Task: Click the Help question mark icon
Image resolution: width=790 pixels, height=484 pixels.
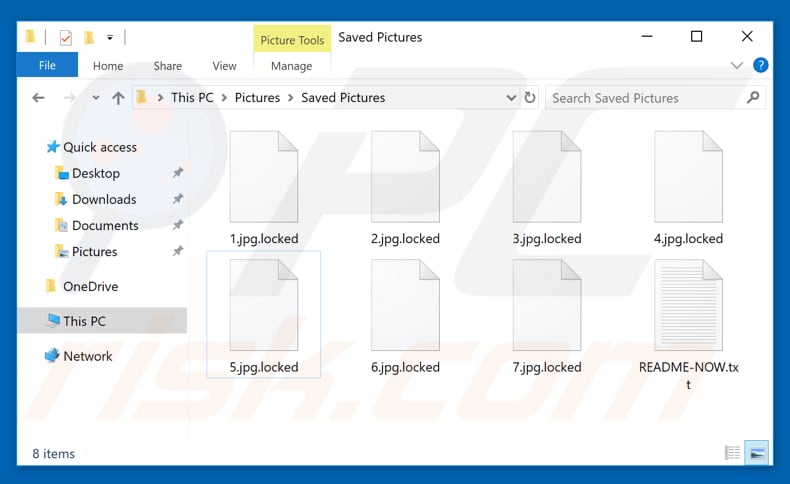Action: (761, 66)
